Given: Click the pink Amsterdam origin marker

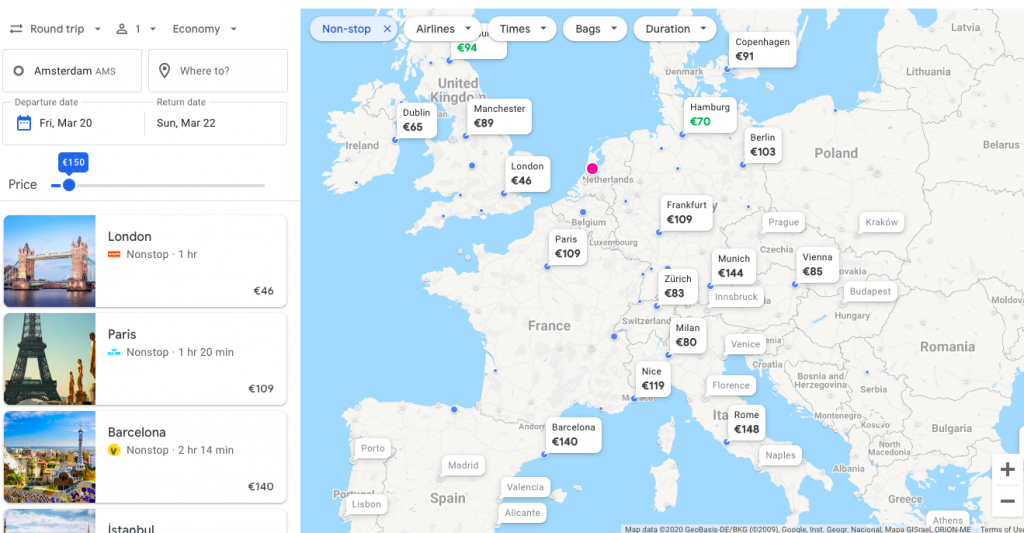Looking at the screenshot, I should tap(592, 168).
